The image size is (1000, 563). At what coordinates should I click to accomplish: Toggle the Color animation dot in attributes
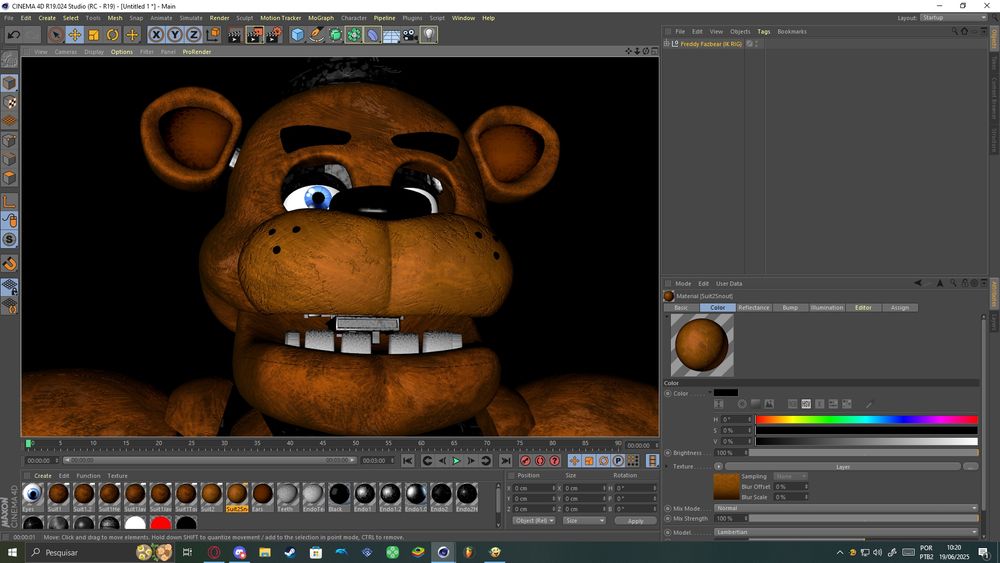(667, 393)
